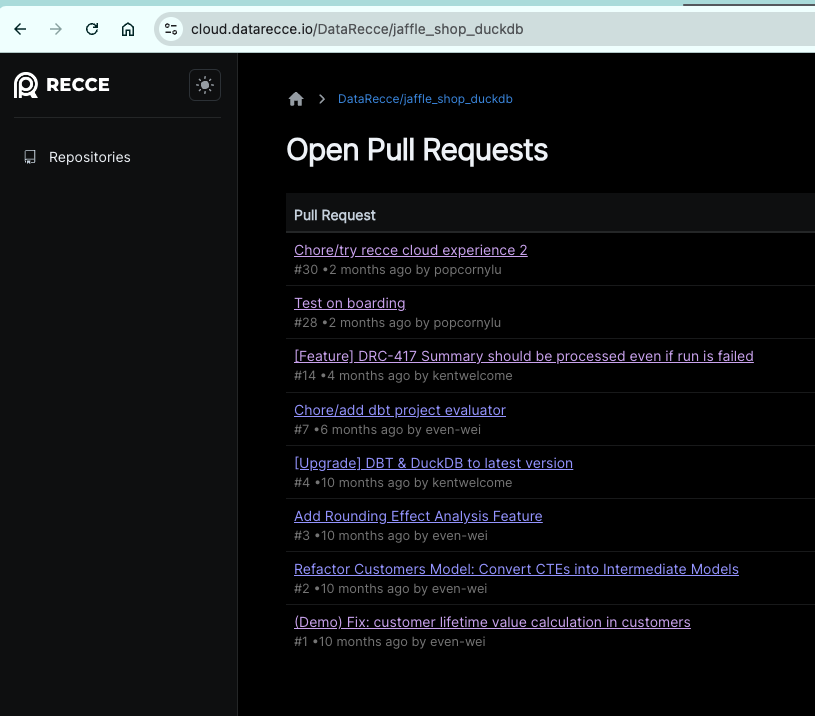Focus the browser address bar URL

357,29
